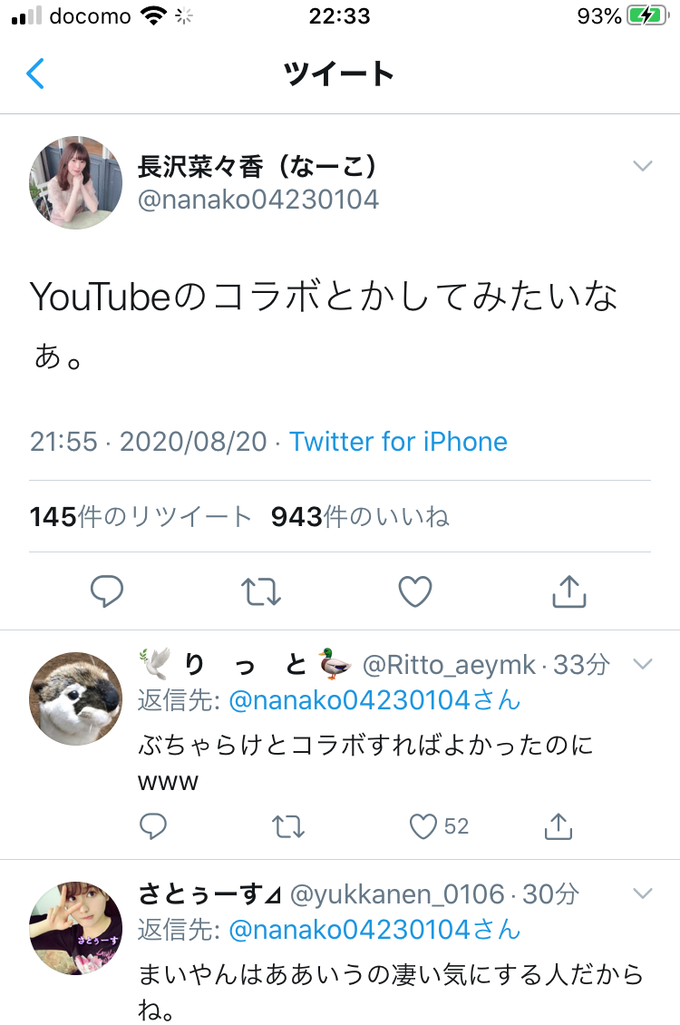Image resolution: width=680 pixels, height=1025 pixels.
Task: Open yukkanen_0106's profile avatar
Action: pyautogui.click(x=76, y=928)
